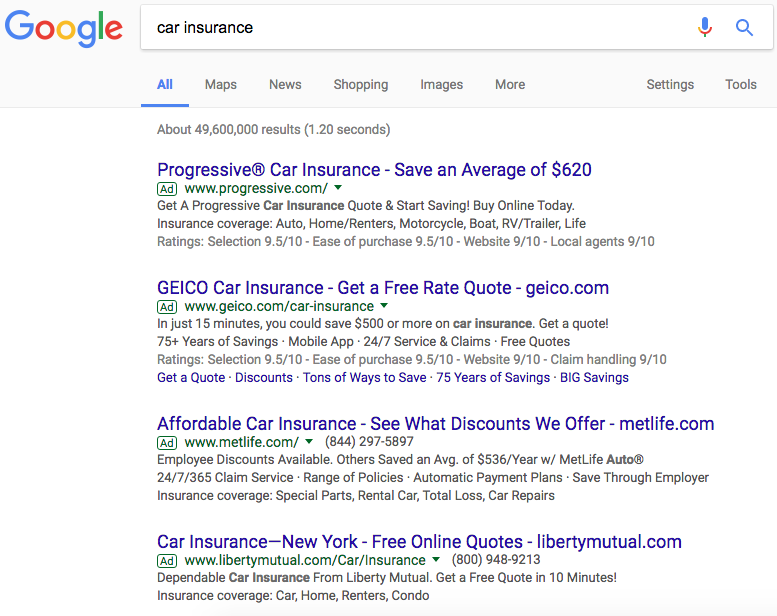The image size is (777, 616).
Task: Open the search Tools options
Action: pyautogui.click(x=741, y=85)
